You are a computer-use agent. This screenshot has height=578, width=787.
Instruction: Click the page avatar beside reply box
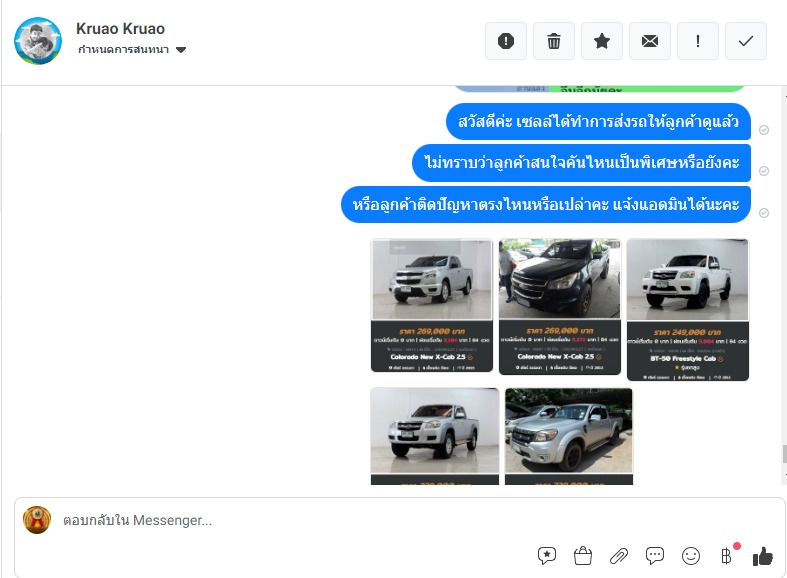(37, 520)
